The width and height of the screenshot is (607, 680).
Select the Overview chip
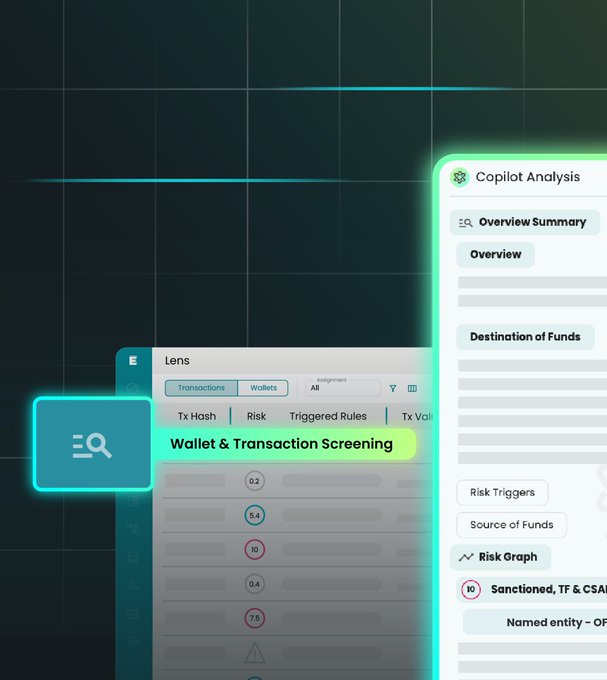tap(496, 255)
